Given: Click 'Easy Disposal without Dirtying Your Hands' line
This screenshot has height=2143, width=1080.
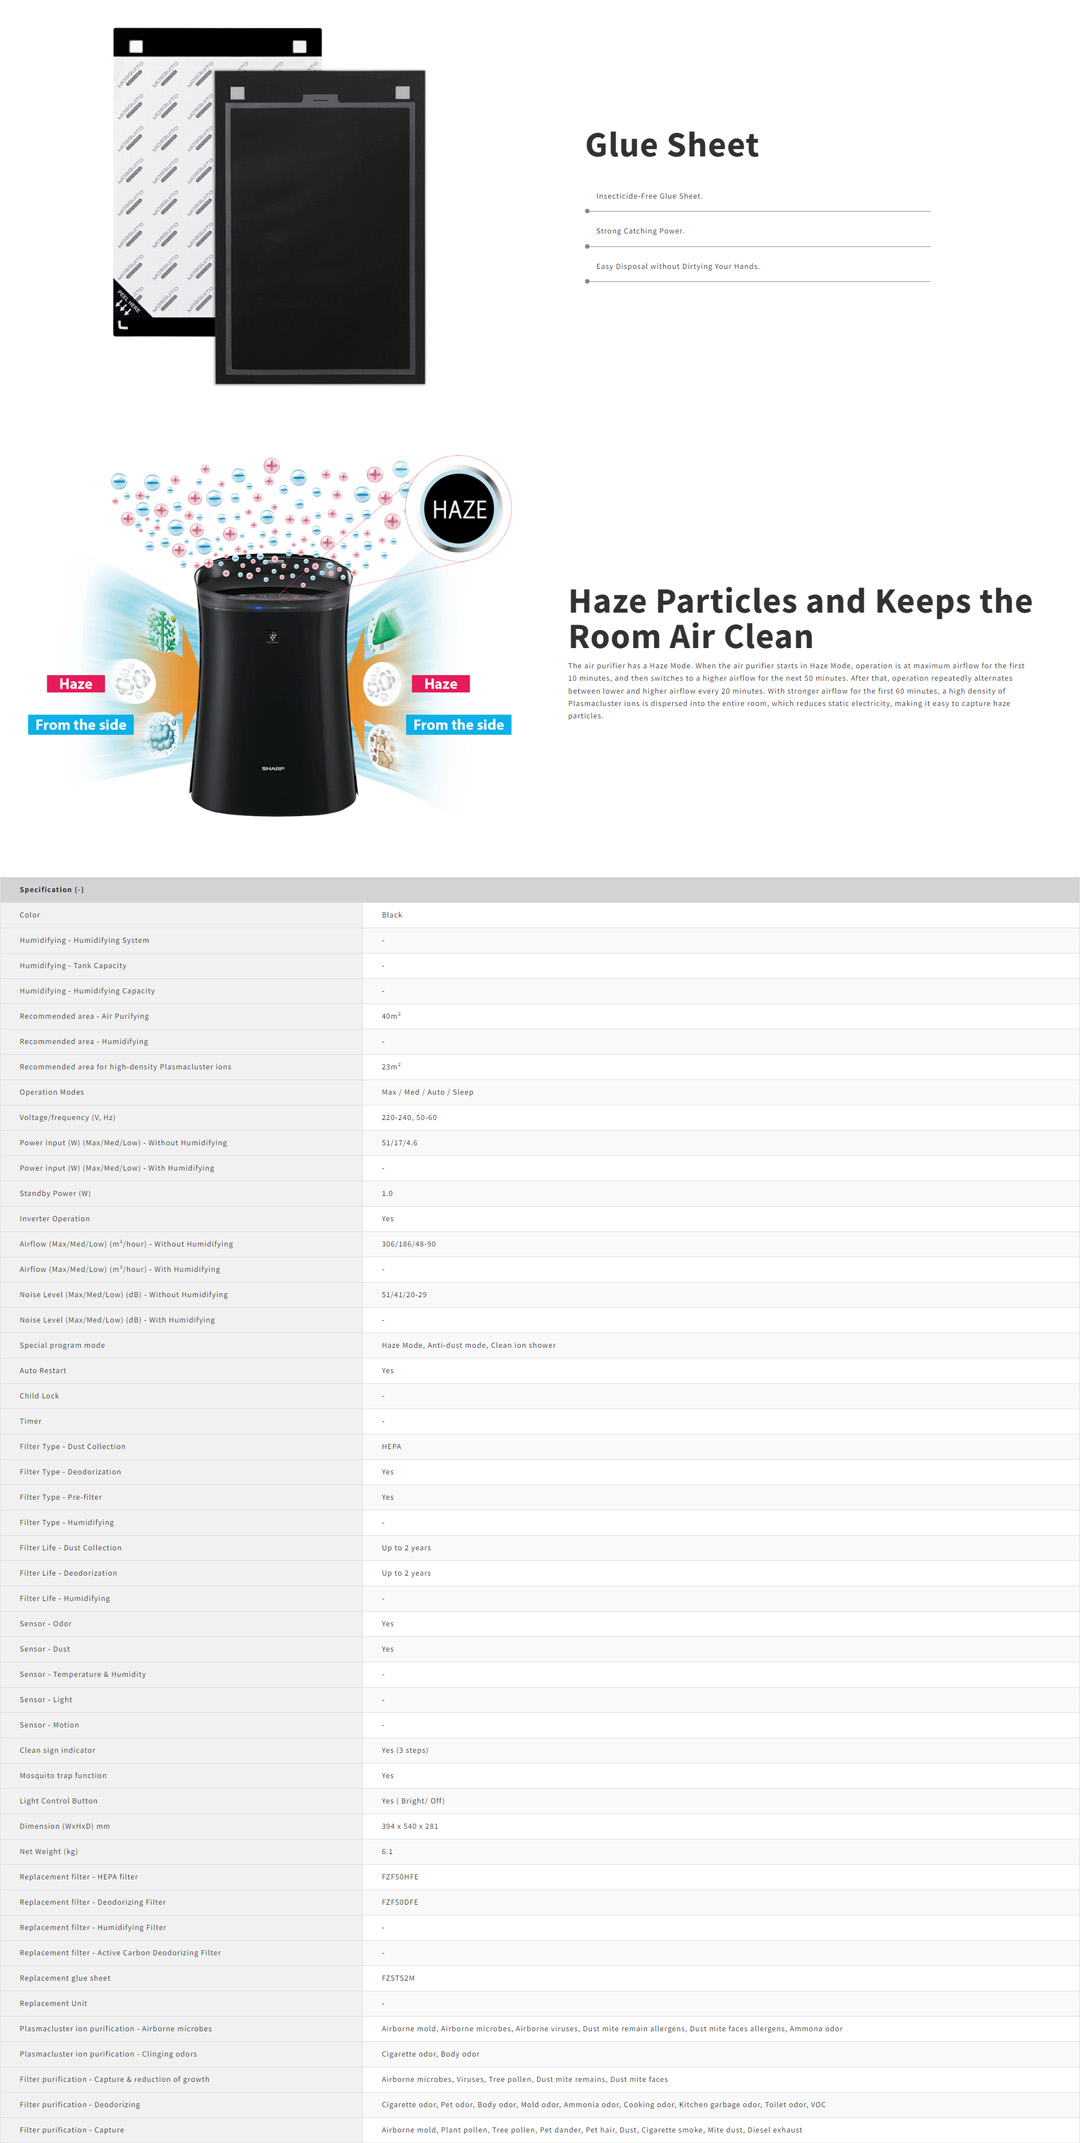Looking at the screenshot, I should point(677,266).
